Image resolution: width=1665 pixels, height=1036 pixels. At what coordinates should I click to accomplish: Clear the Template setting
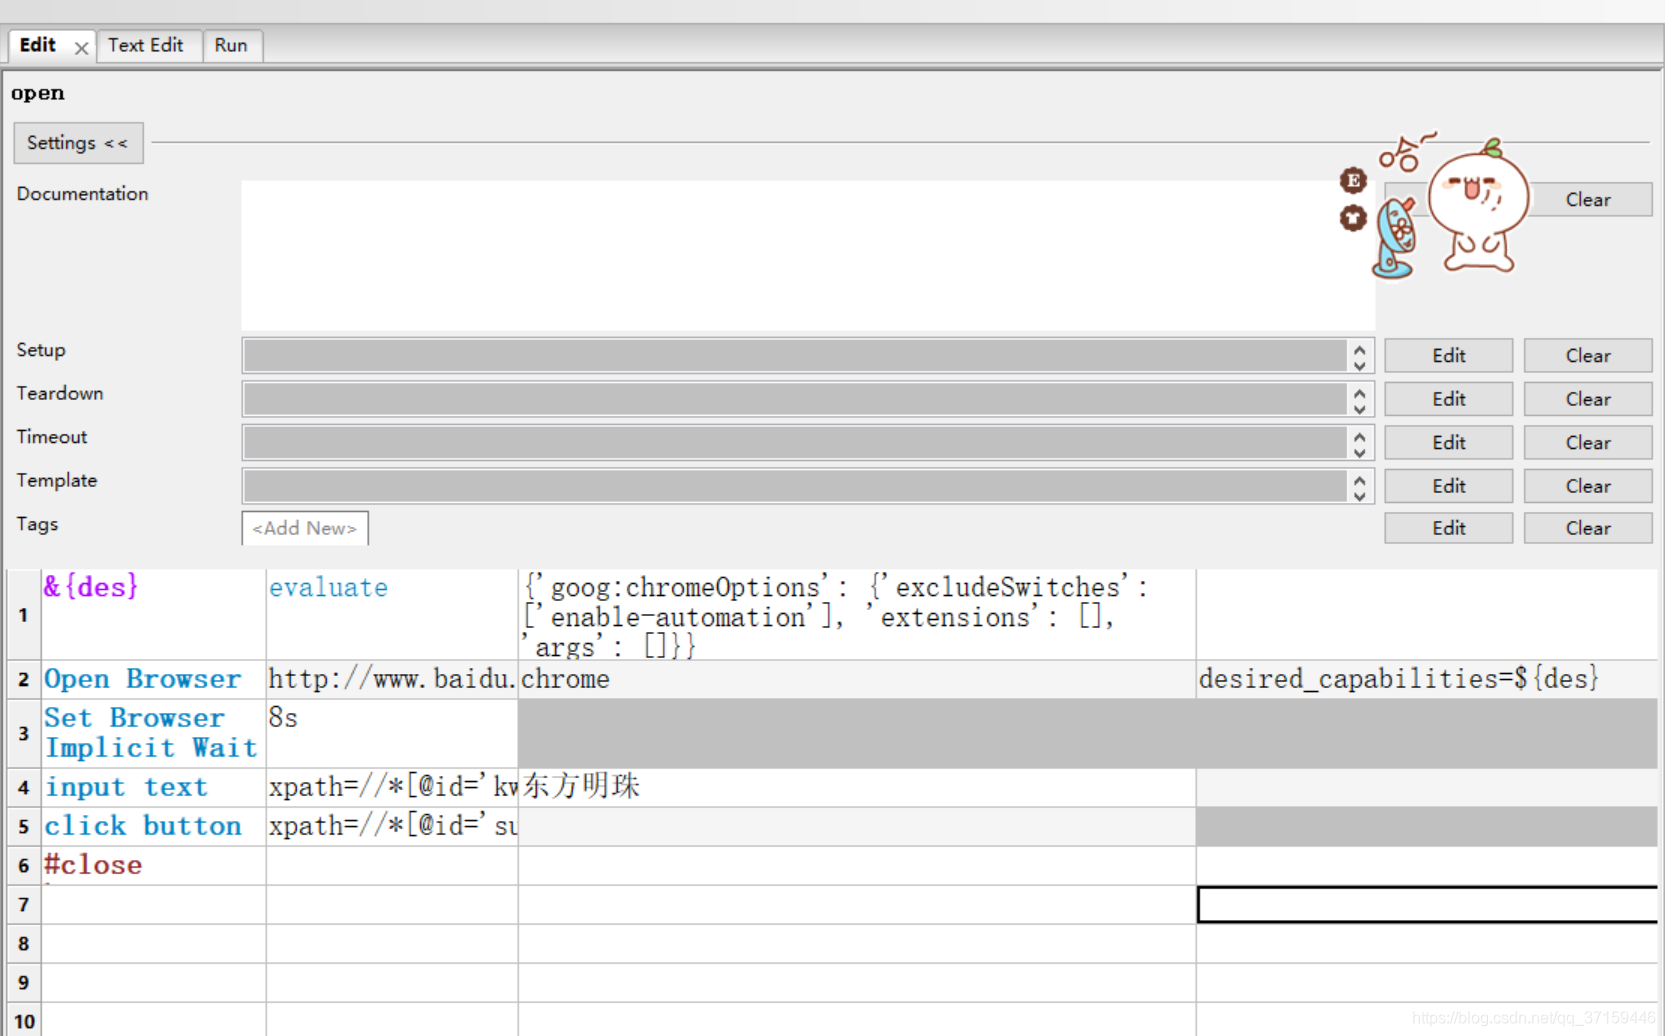1587,485
